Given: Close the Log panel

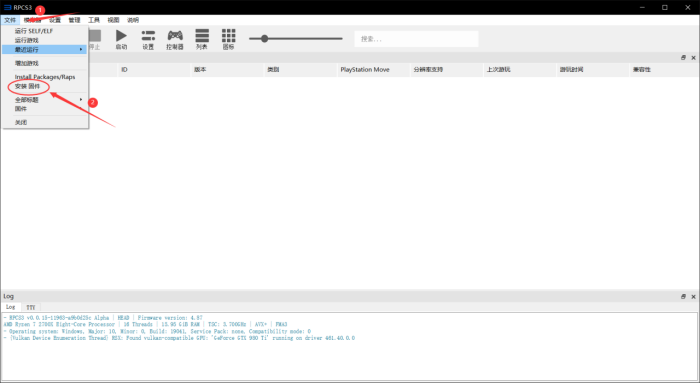Looking at the screenshot, I should pyautogui.click(x=693, y=296).
